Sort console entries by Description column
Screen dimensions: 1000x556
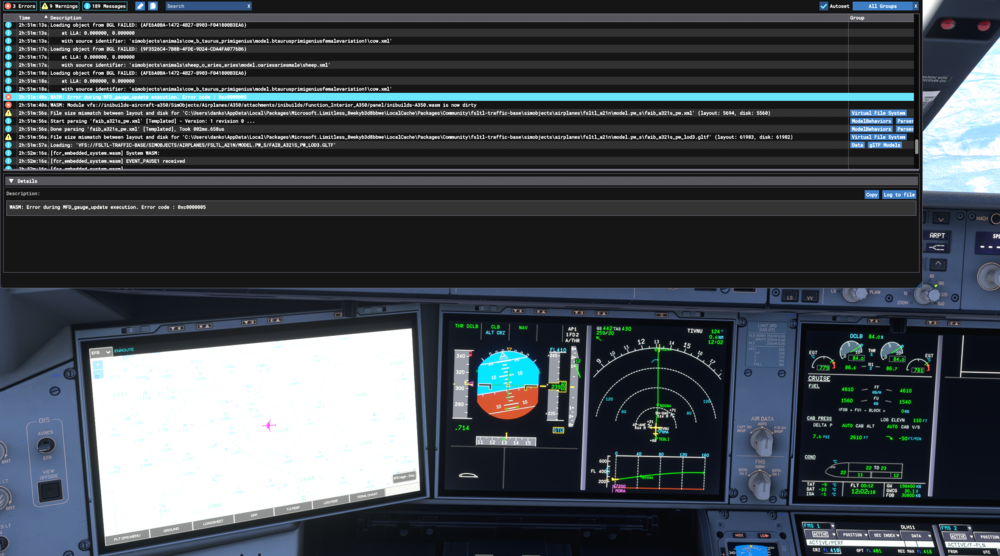[66, 18]
